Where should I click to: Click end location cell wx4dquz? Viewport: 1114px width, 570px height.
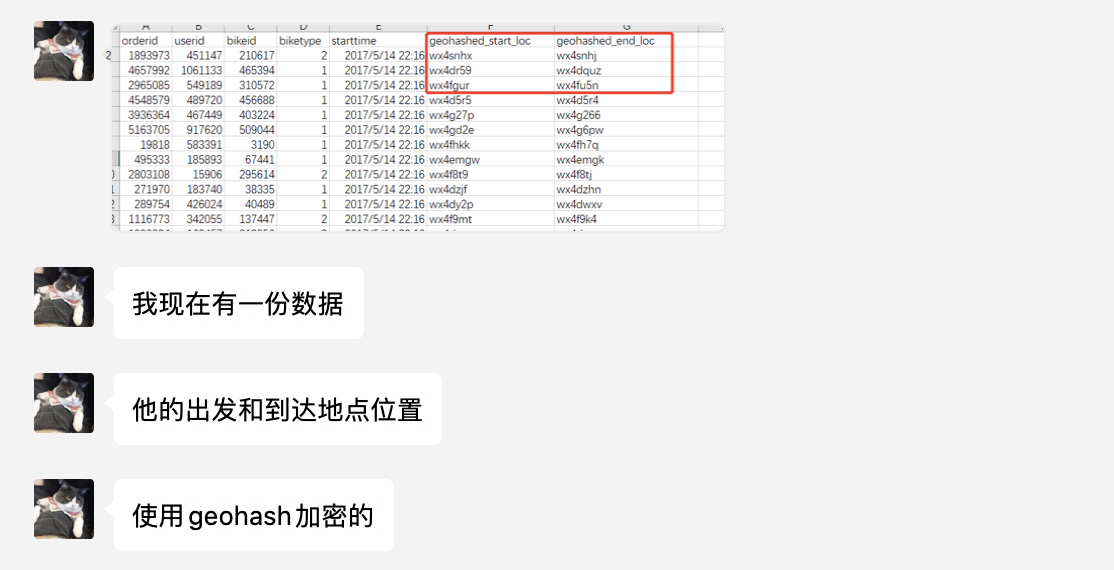[x=626, y=70]
